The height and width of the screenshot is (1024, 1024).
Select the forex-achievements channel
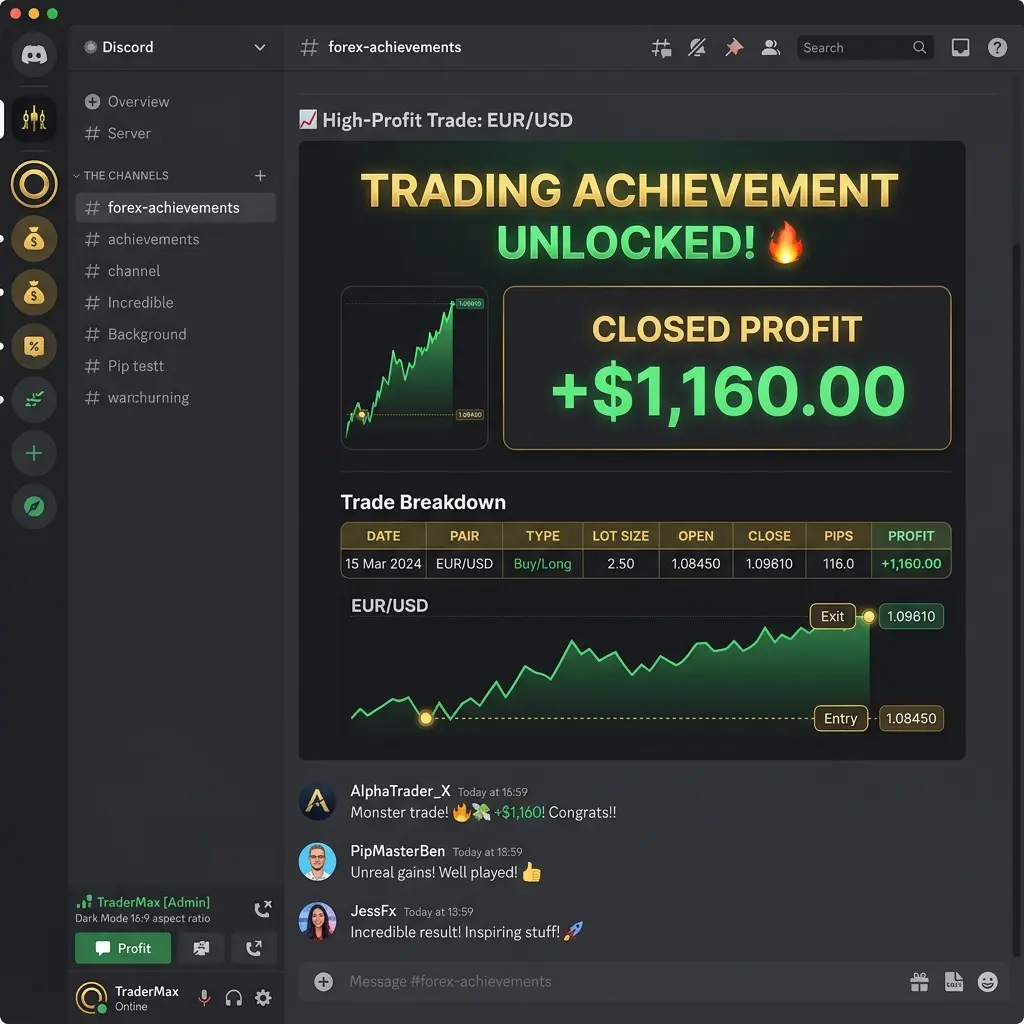click(x=176, y=208)
